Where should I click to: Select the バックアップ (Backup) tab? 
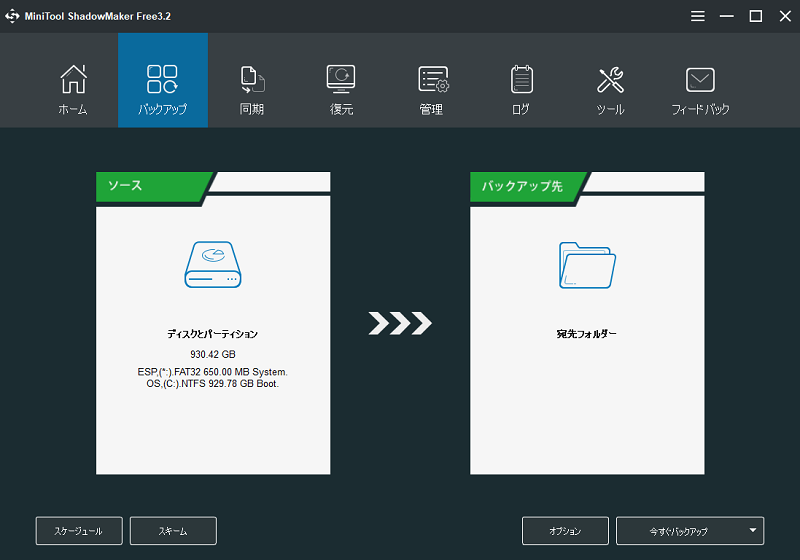[163, 81]
